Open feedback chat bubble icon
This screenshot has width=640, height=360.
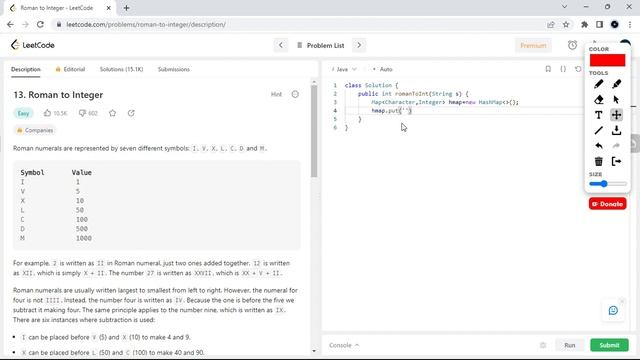pyautogui.click(x=613, y=311)
